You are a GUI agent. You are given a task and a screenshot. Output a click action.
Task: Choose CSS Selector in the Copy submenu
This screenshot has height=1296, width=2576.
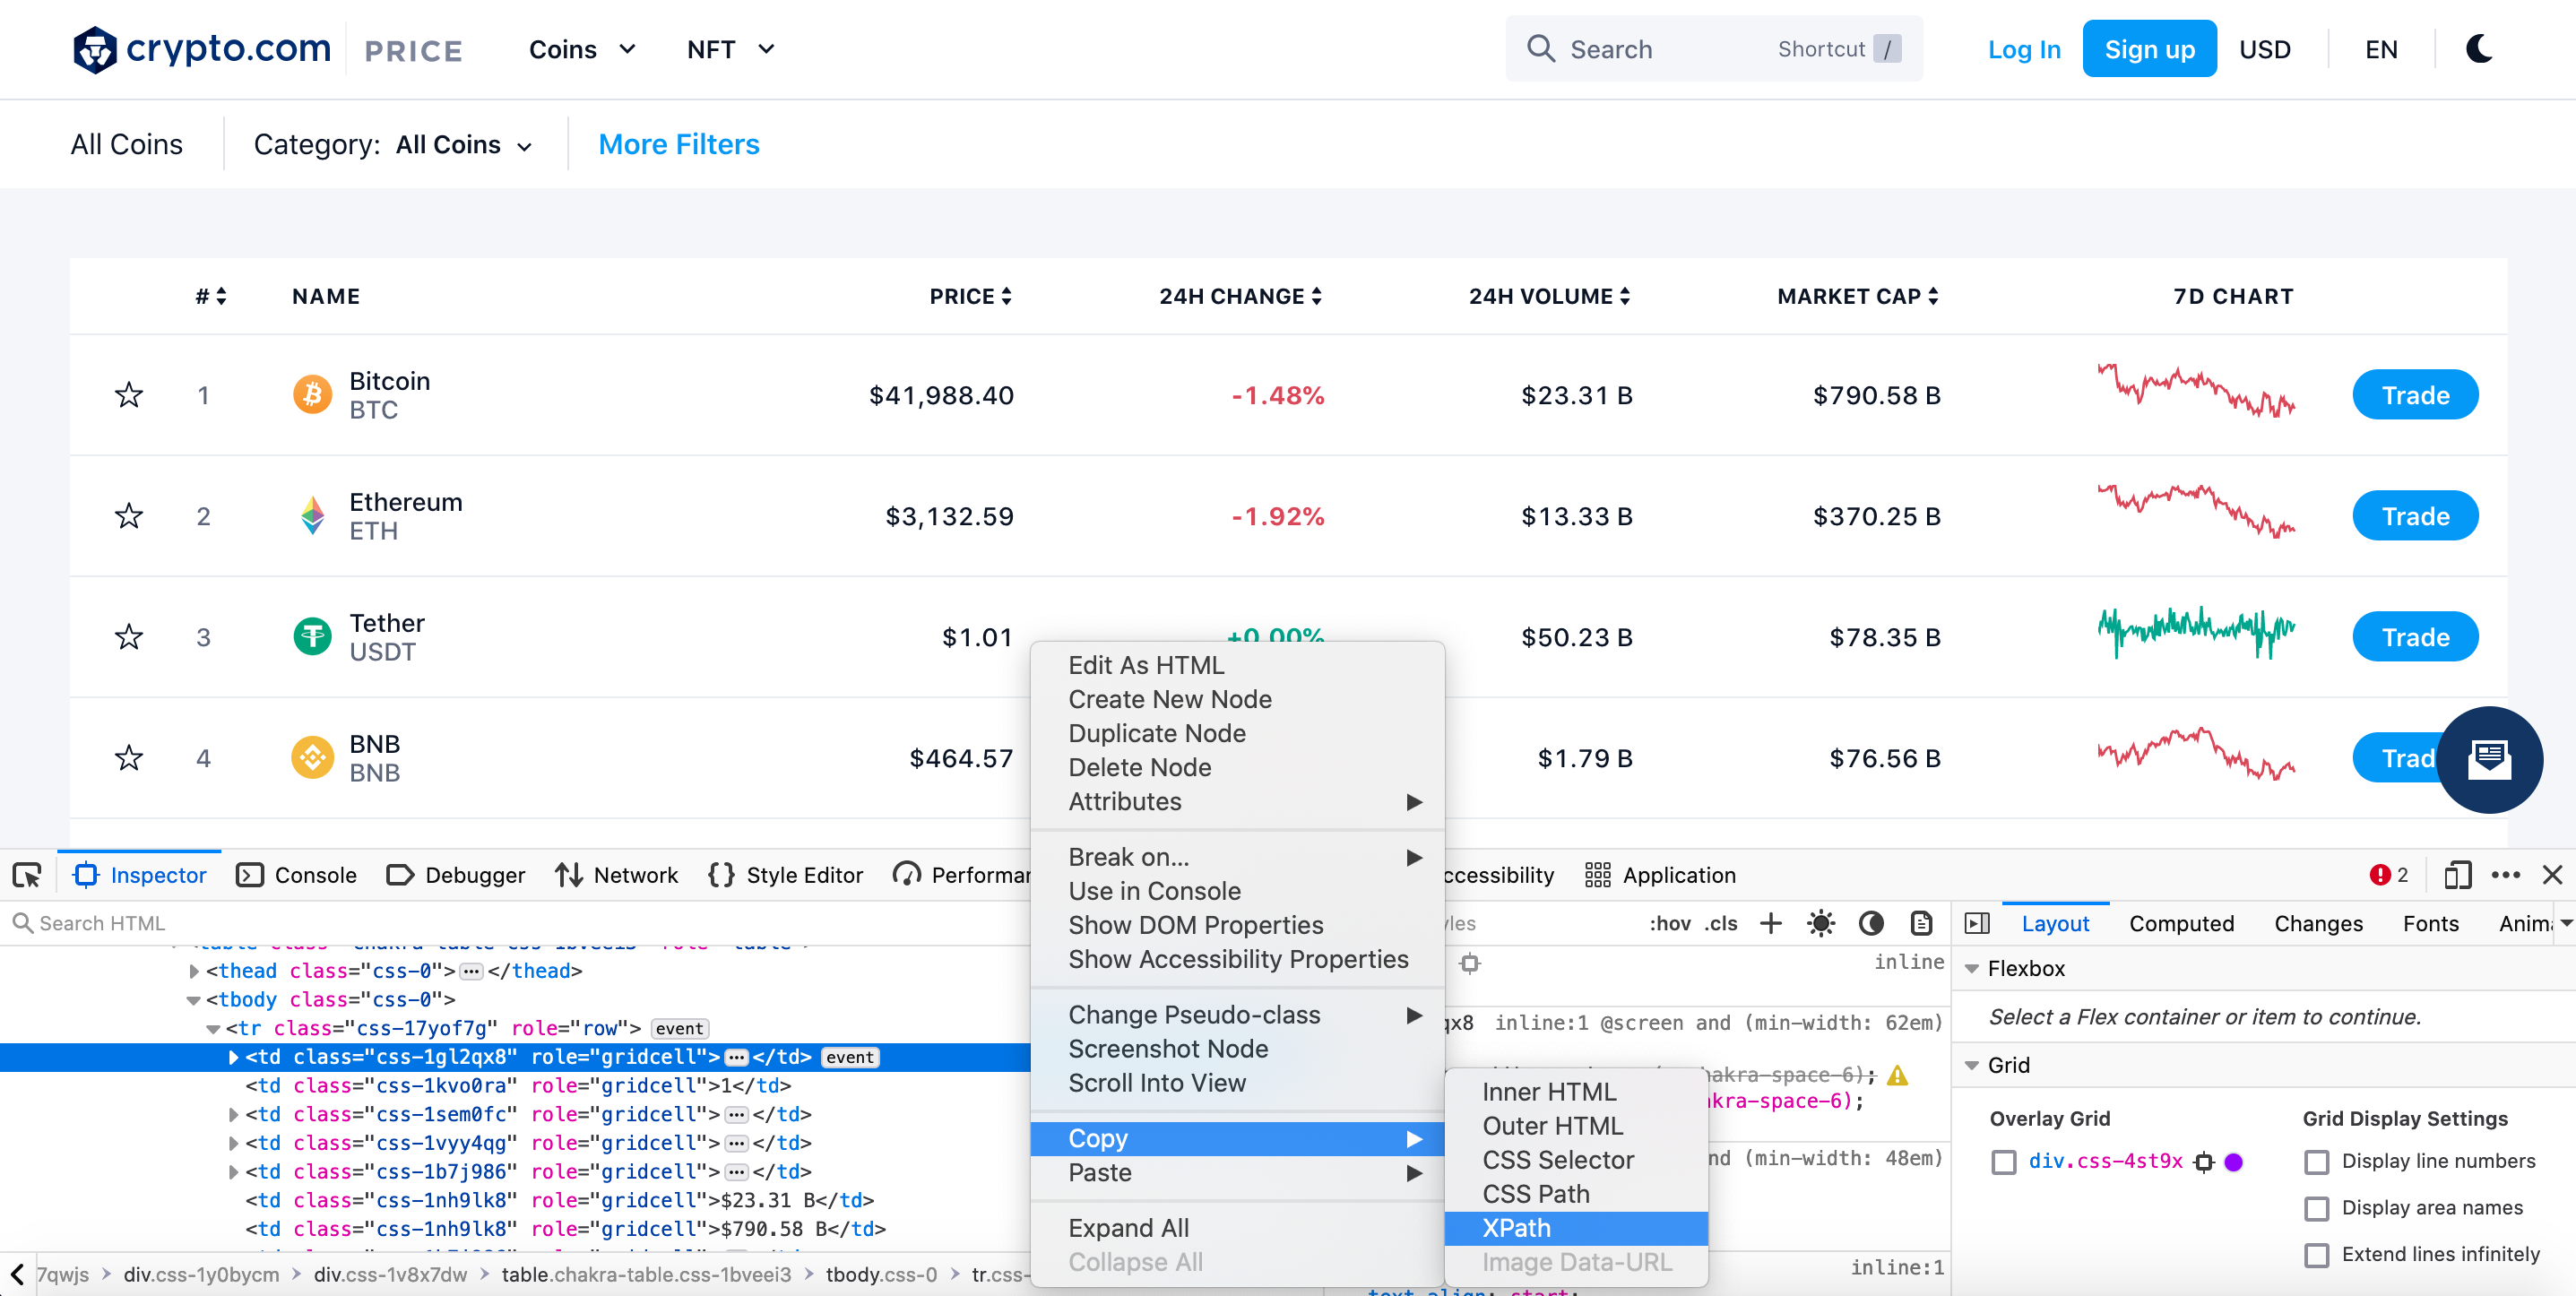1576,1160
